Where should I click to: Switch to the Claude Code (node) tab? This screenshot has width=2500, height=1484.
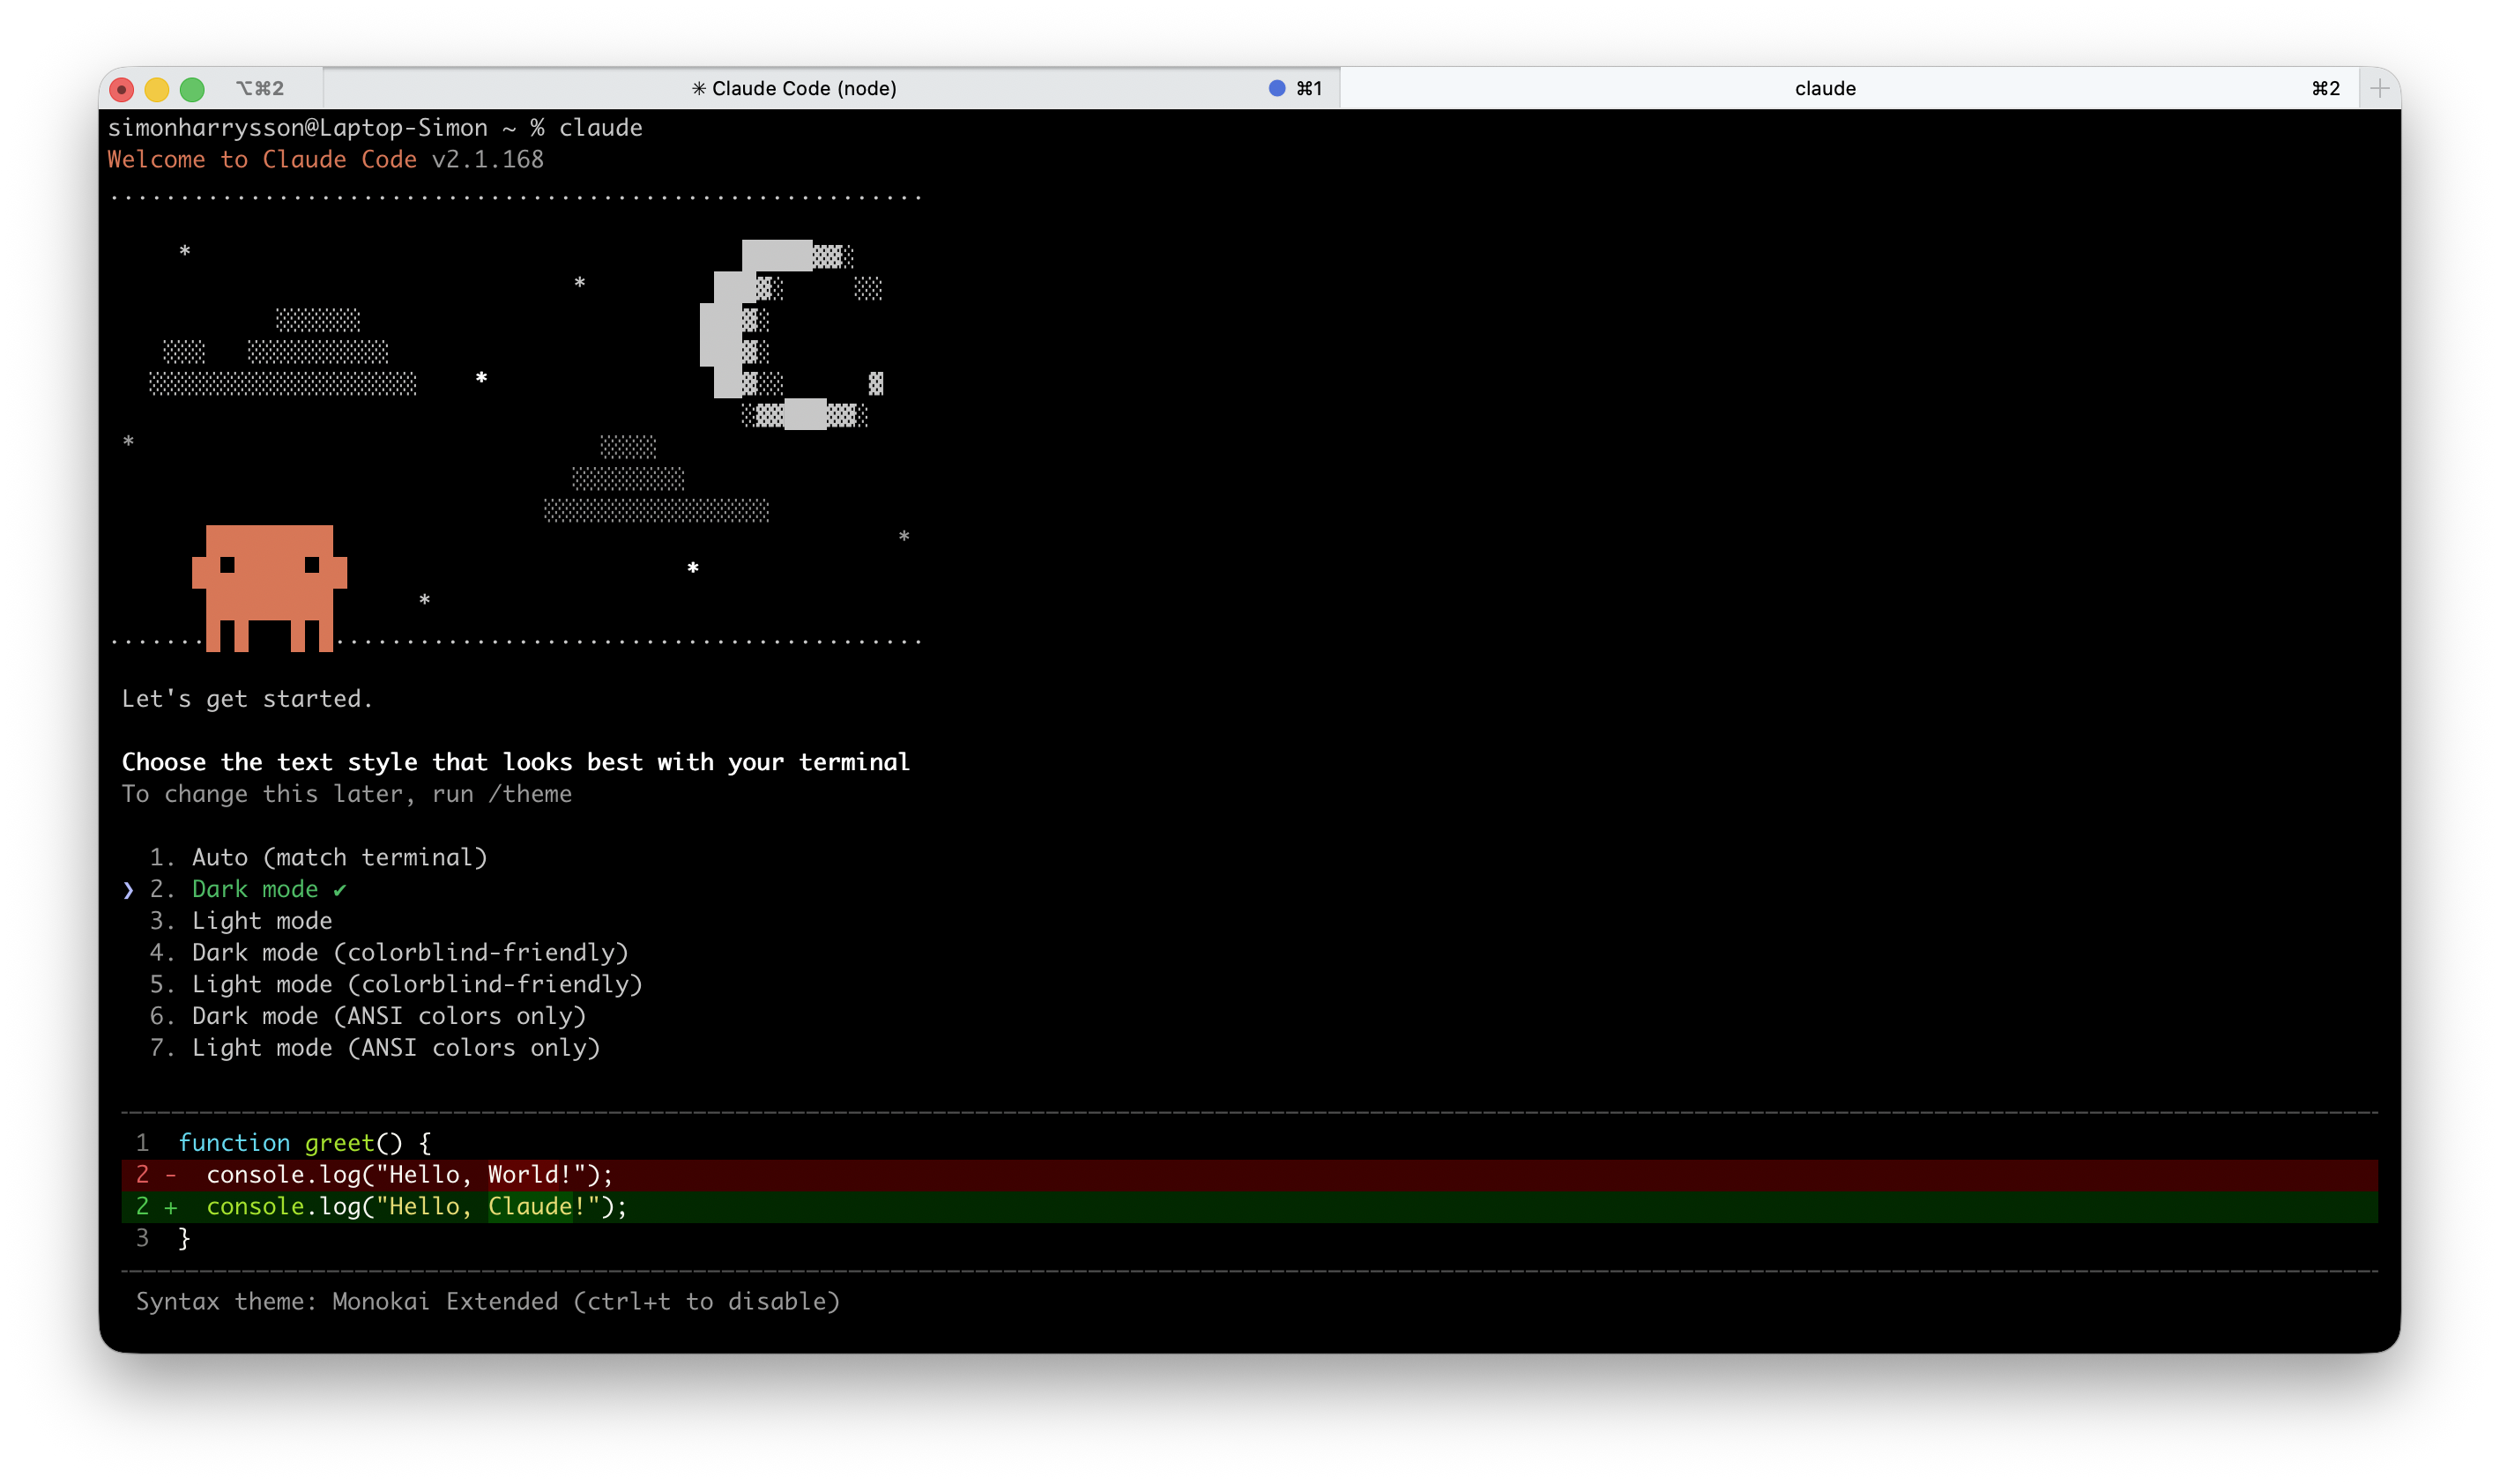pos(831,88)
